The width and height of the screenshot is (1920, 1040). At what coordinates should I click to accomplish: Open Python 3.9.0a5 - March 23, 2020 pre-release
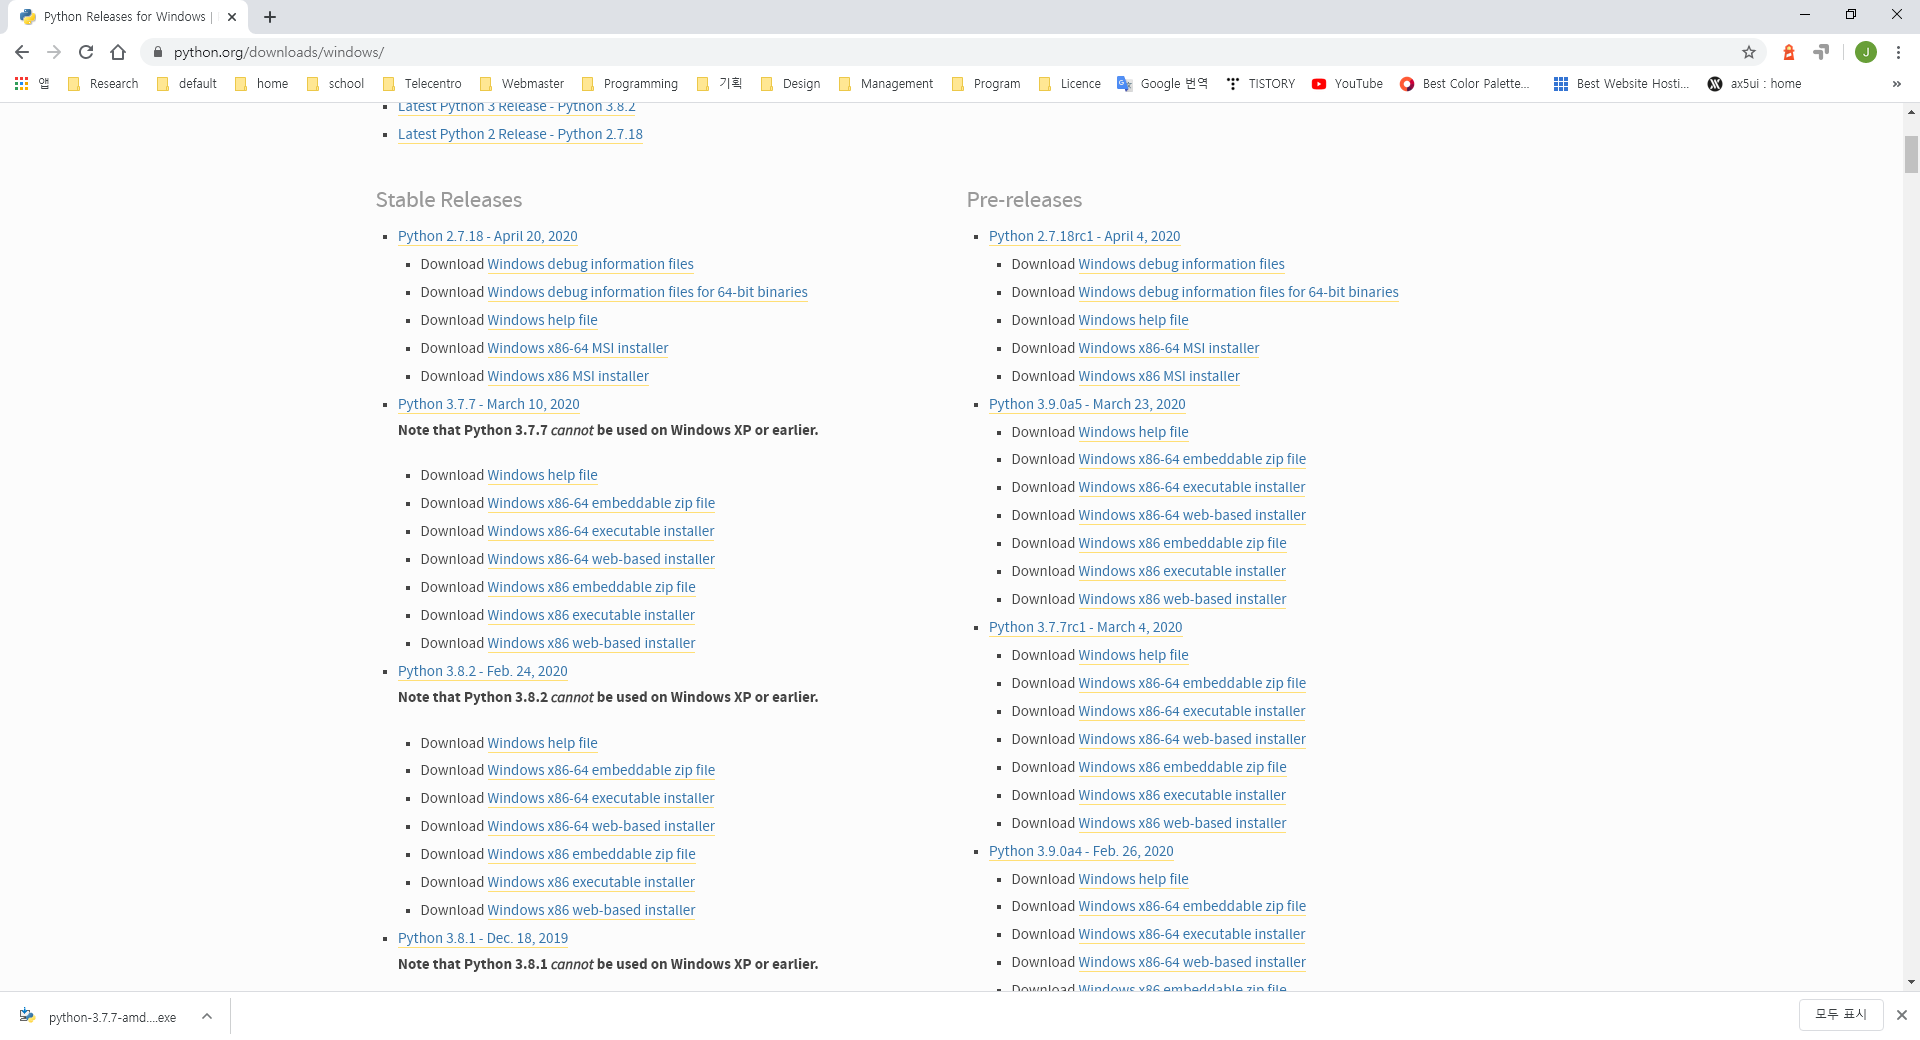[1087, 404]
